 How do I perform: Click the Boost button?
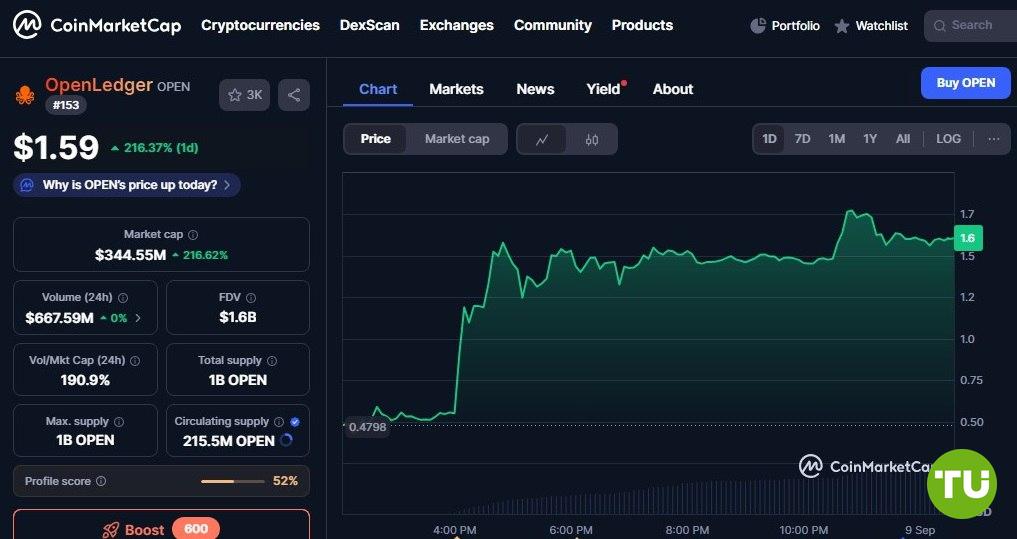coord(162,525)
